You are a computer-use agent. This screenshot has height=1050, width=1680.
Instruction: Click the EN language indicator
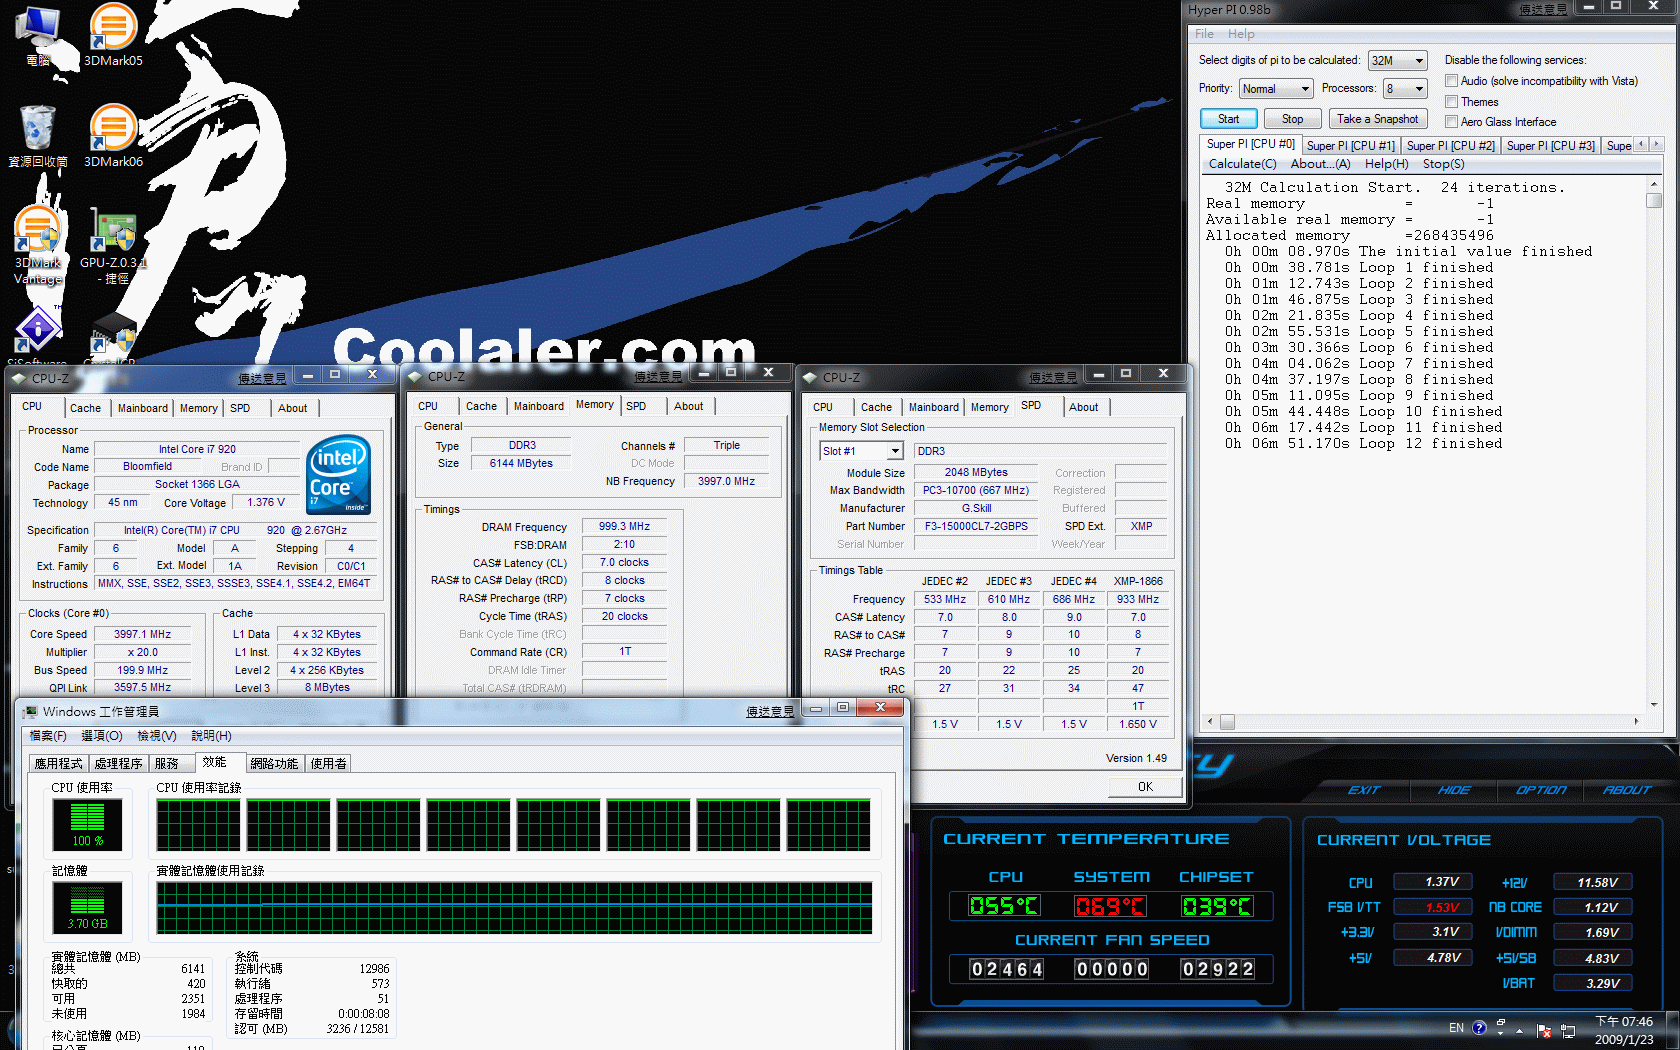coord(1456,1028)
